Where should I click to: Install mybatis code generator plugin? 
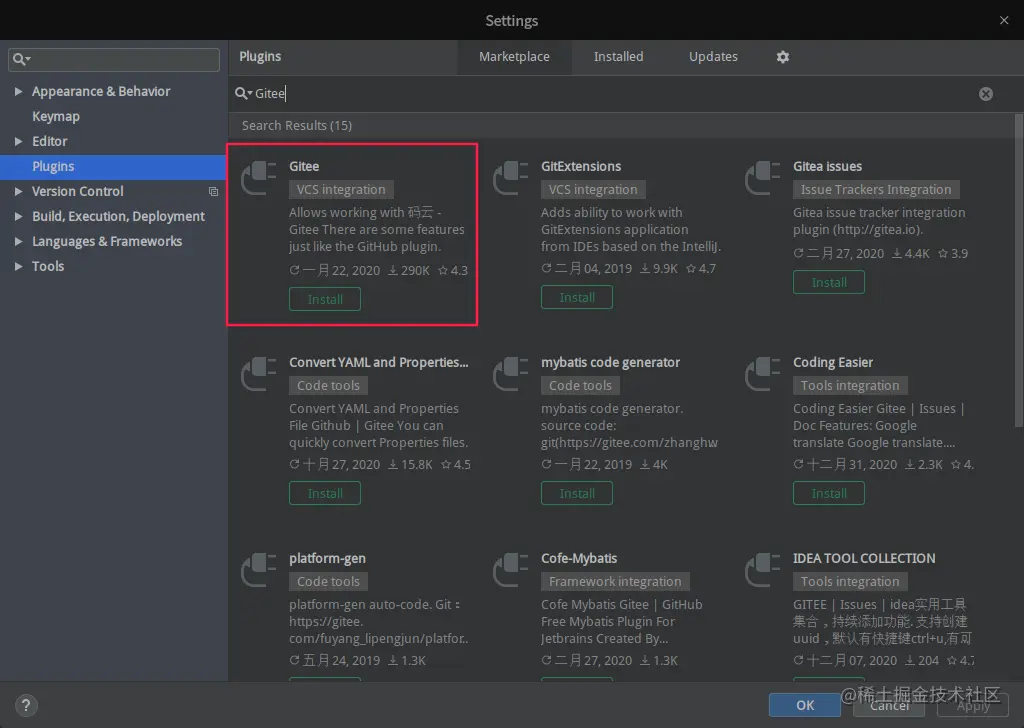pyautogui.click(x=577, y=493)
